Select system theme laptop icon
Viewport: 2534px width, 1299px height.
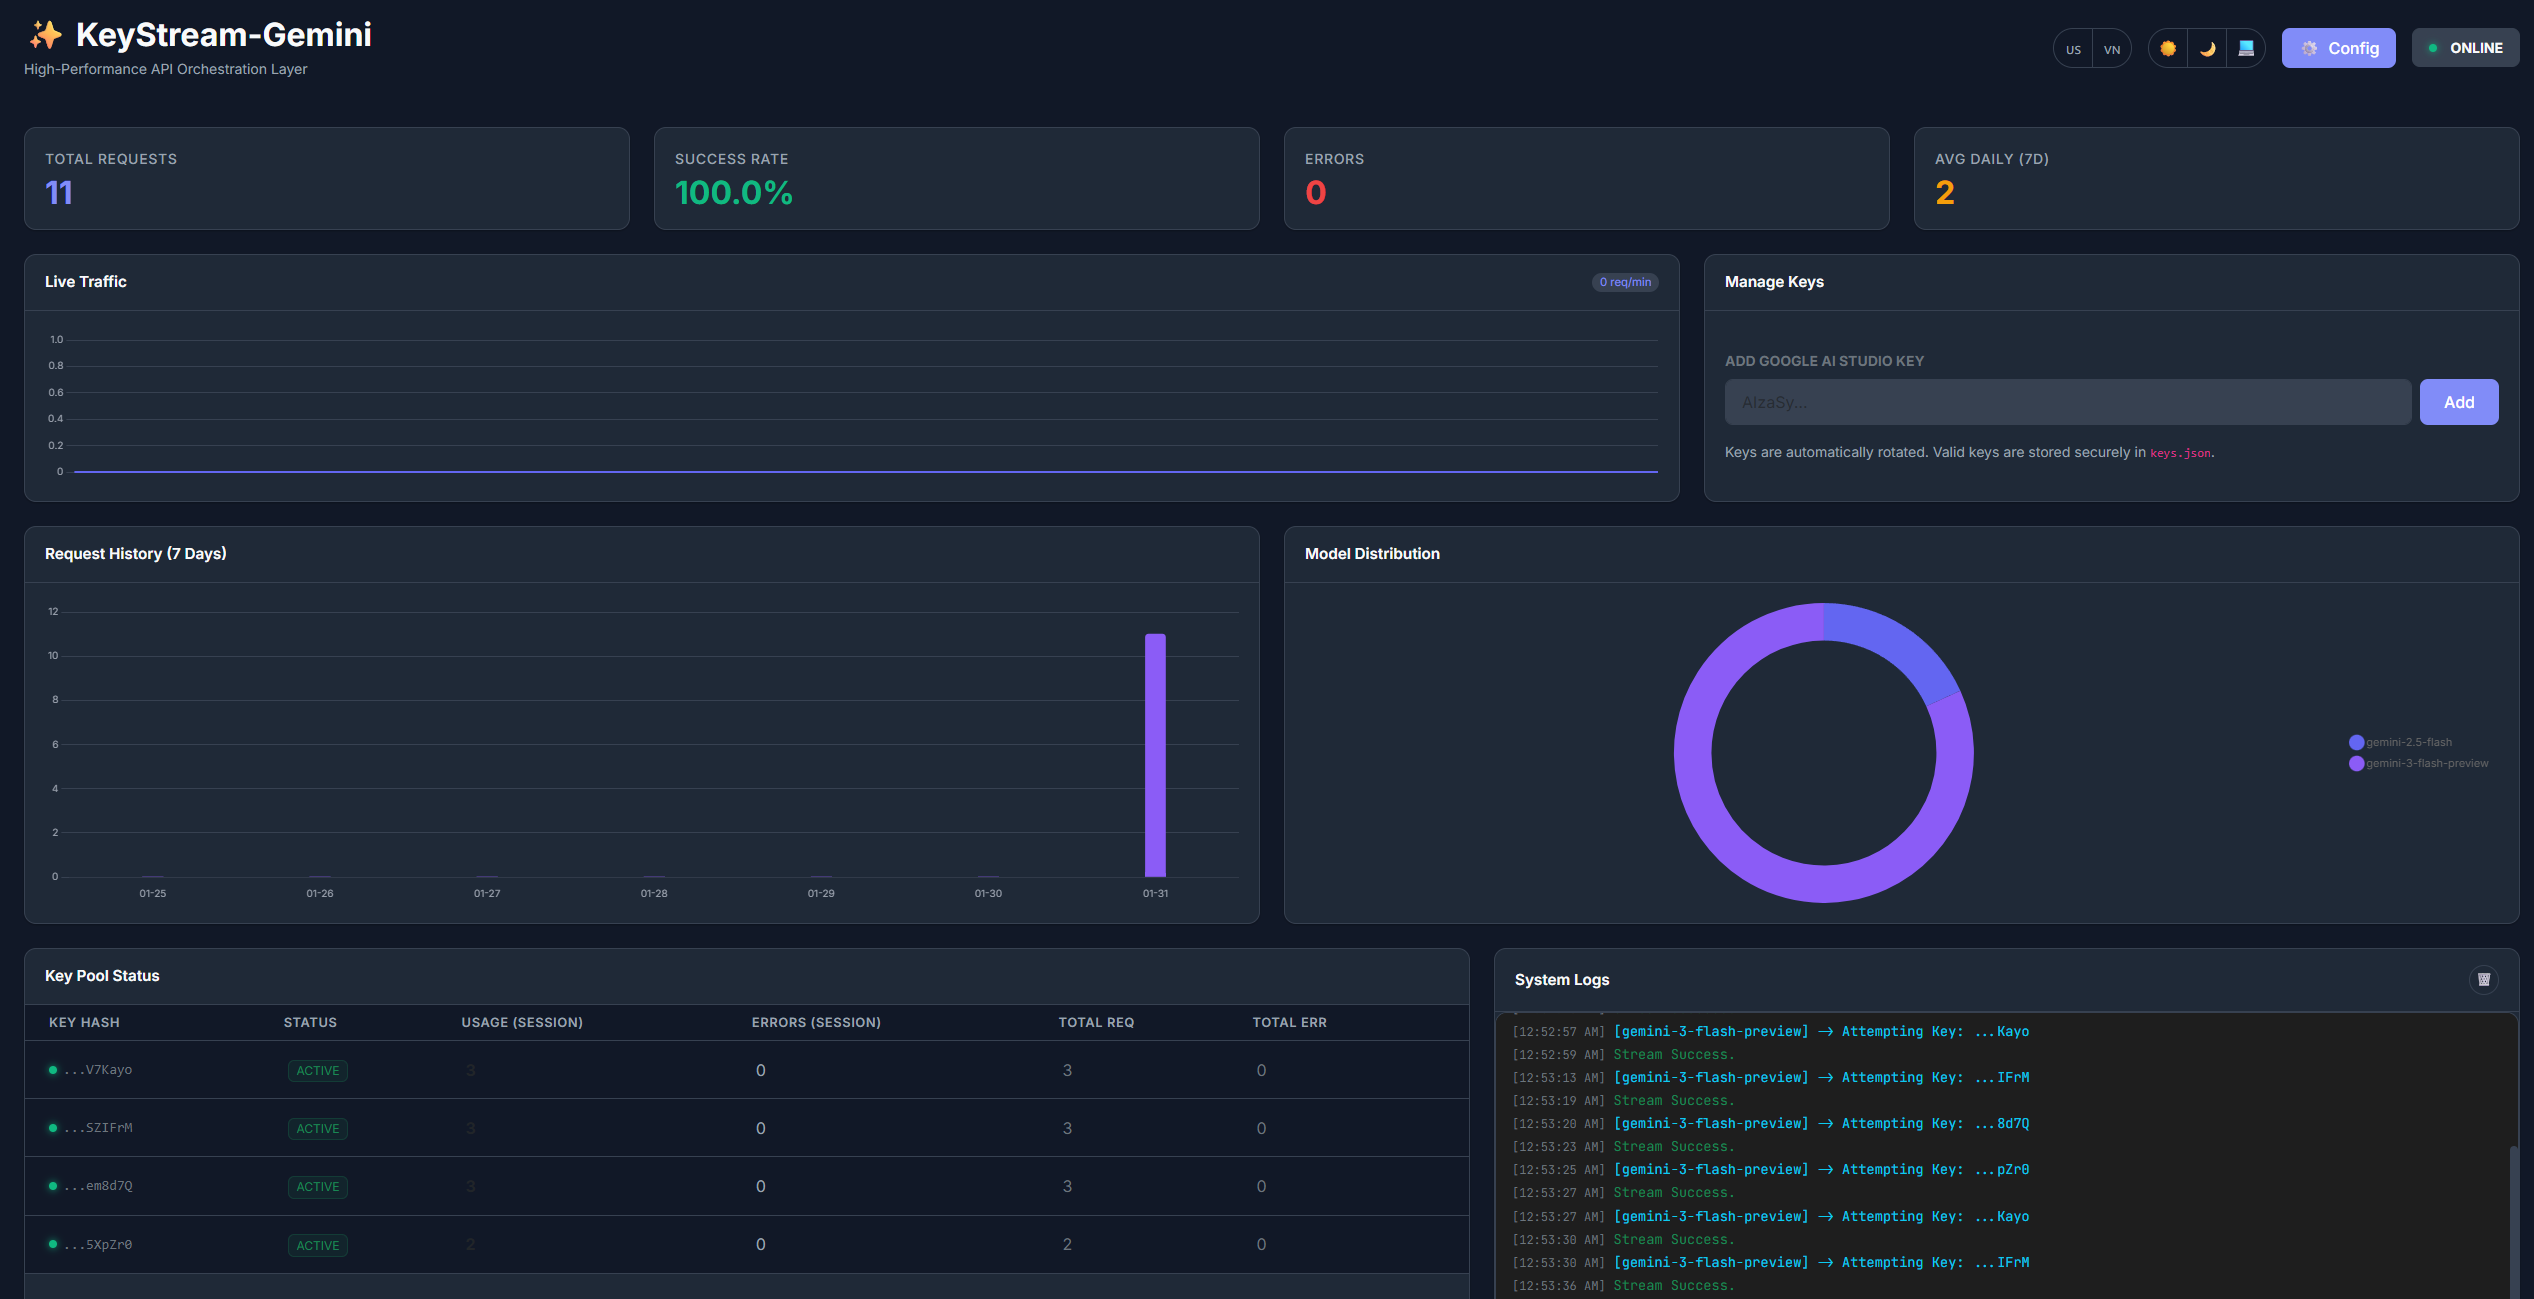2246,48
